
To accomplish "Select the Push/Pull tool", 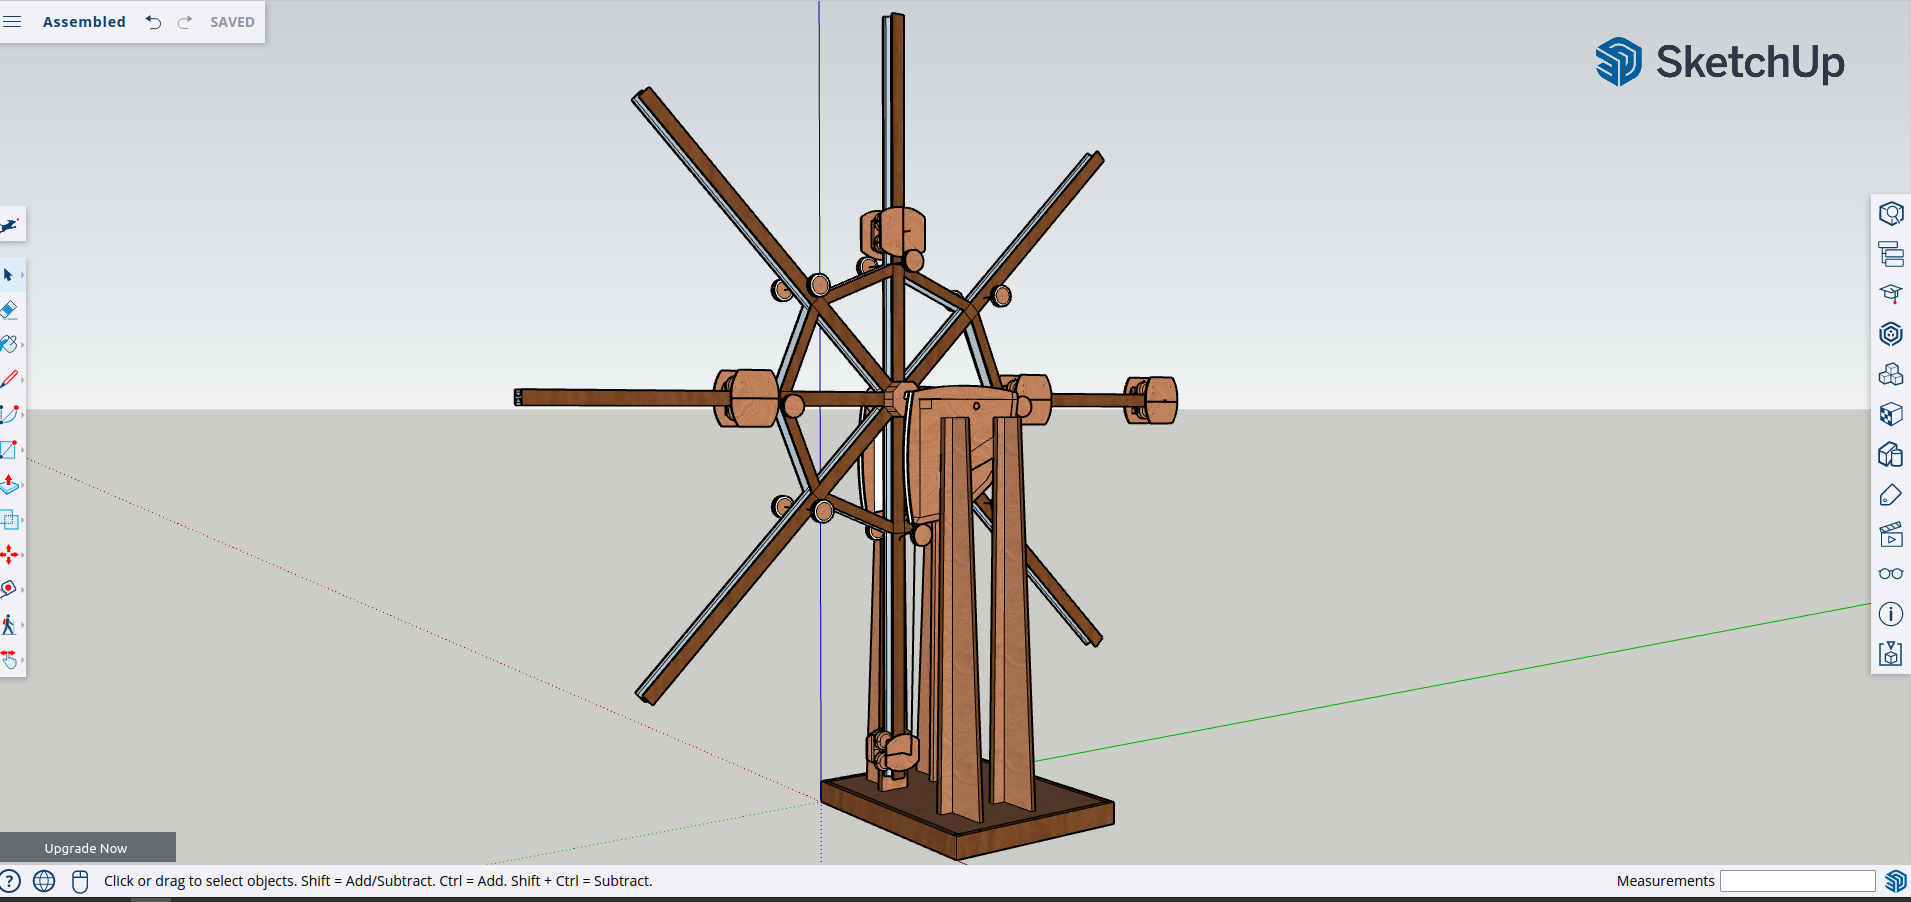I will coord(9,484).
